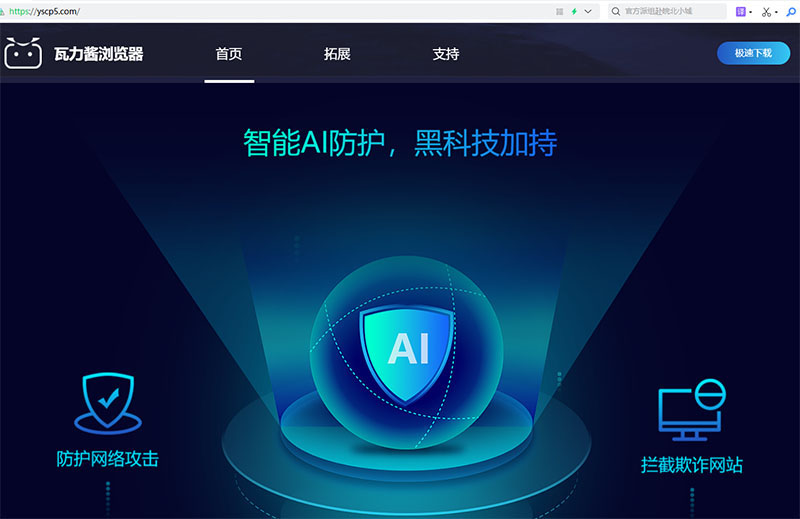The height and width of the screenshot is (519, 800).
Task: Click the 极速下载 button
Action: 754,53
